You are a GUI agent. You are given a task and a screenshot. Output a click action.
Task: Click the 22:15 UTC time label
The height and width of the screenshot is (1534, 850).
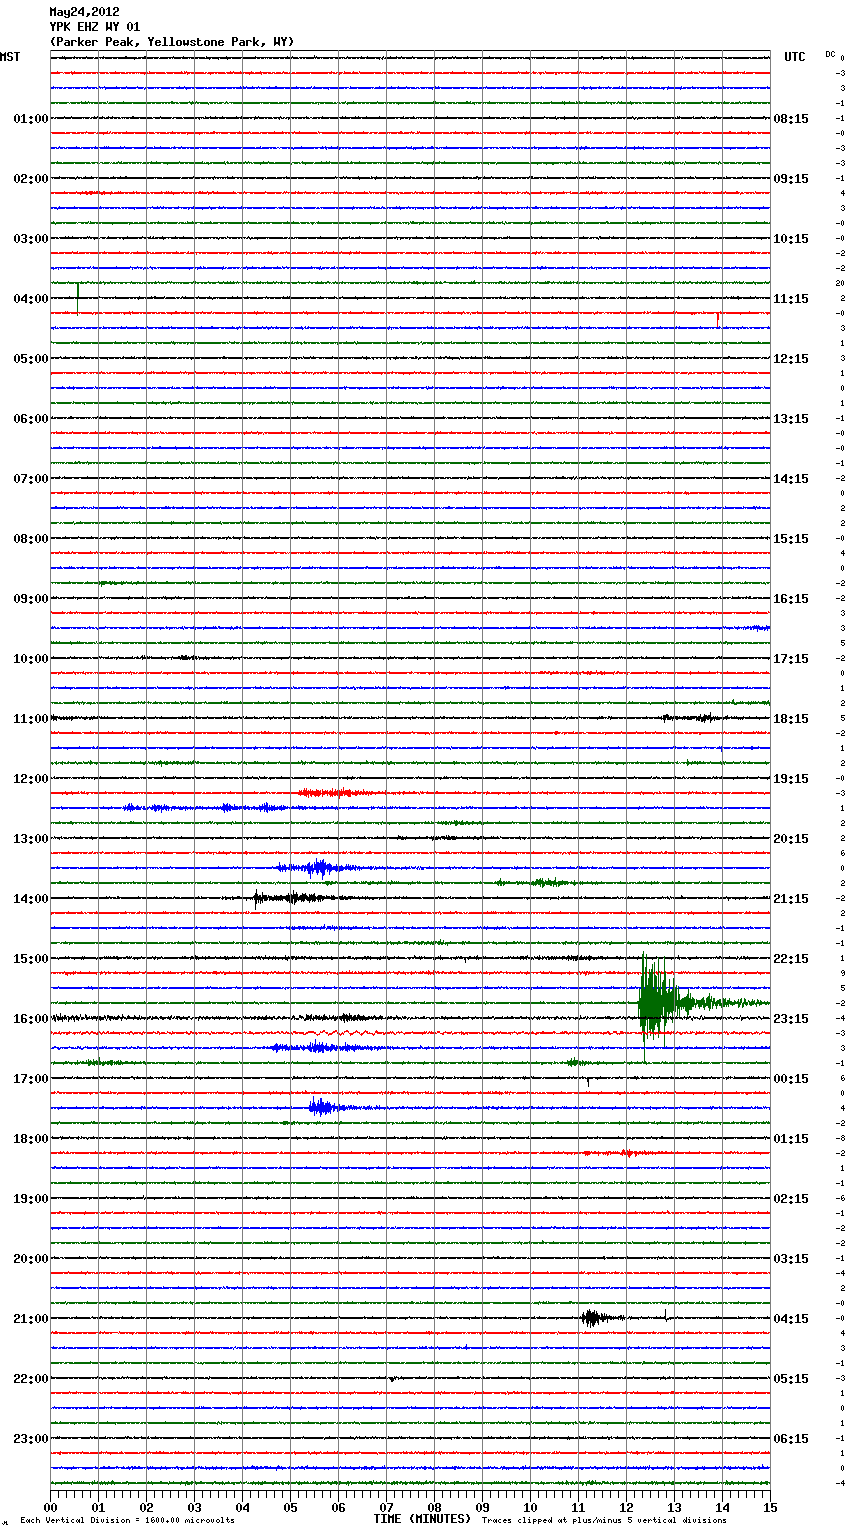coord(791,959)
